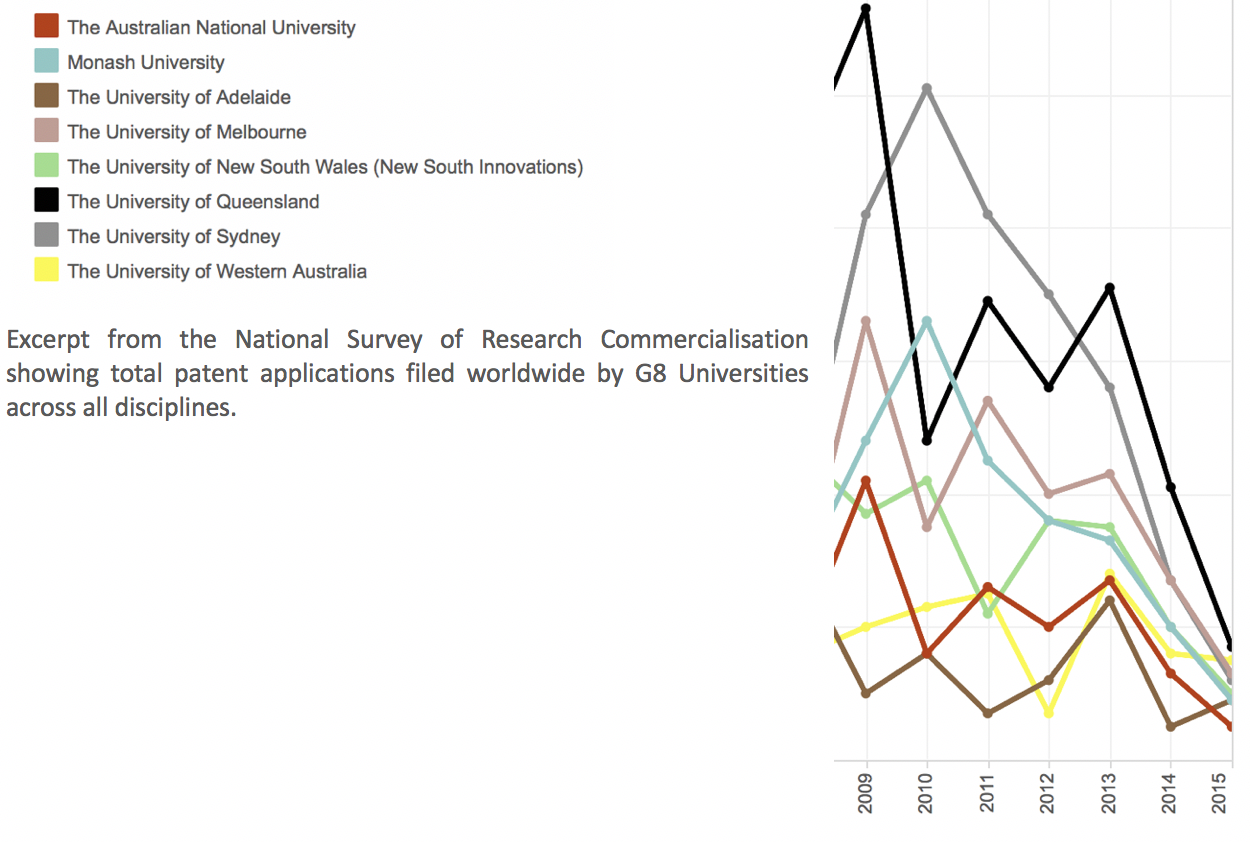Click Queensland's black data point at 2013

(x=1110, y=288)
